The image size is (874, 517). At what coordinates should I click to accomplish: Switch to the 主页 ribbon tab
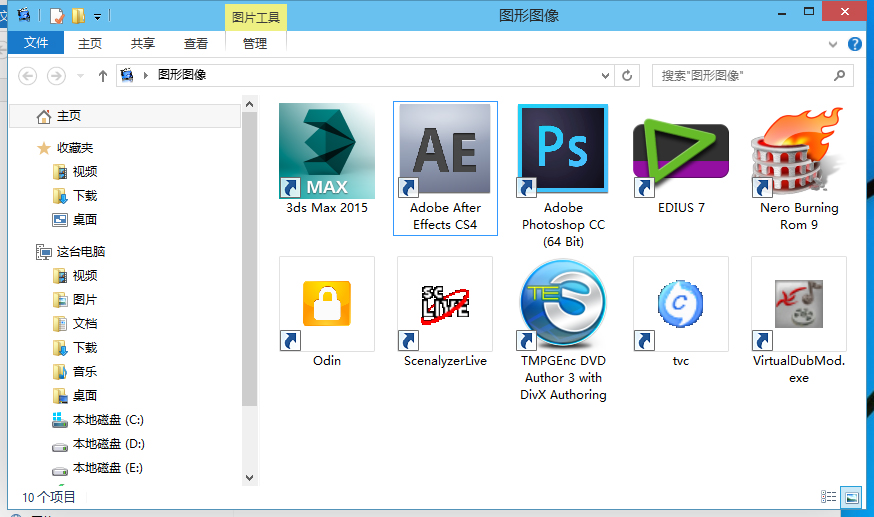click(x=90, y=43)
